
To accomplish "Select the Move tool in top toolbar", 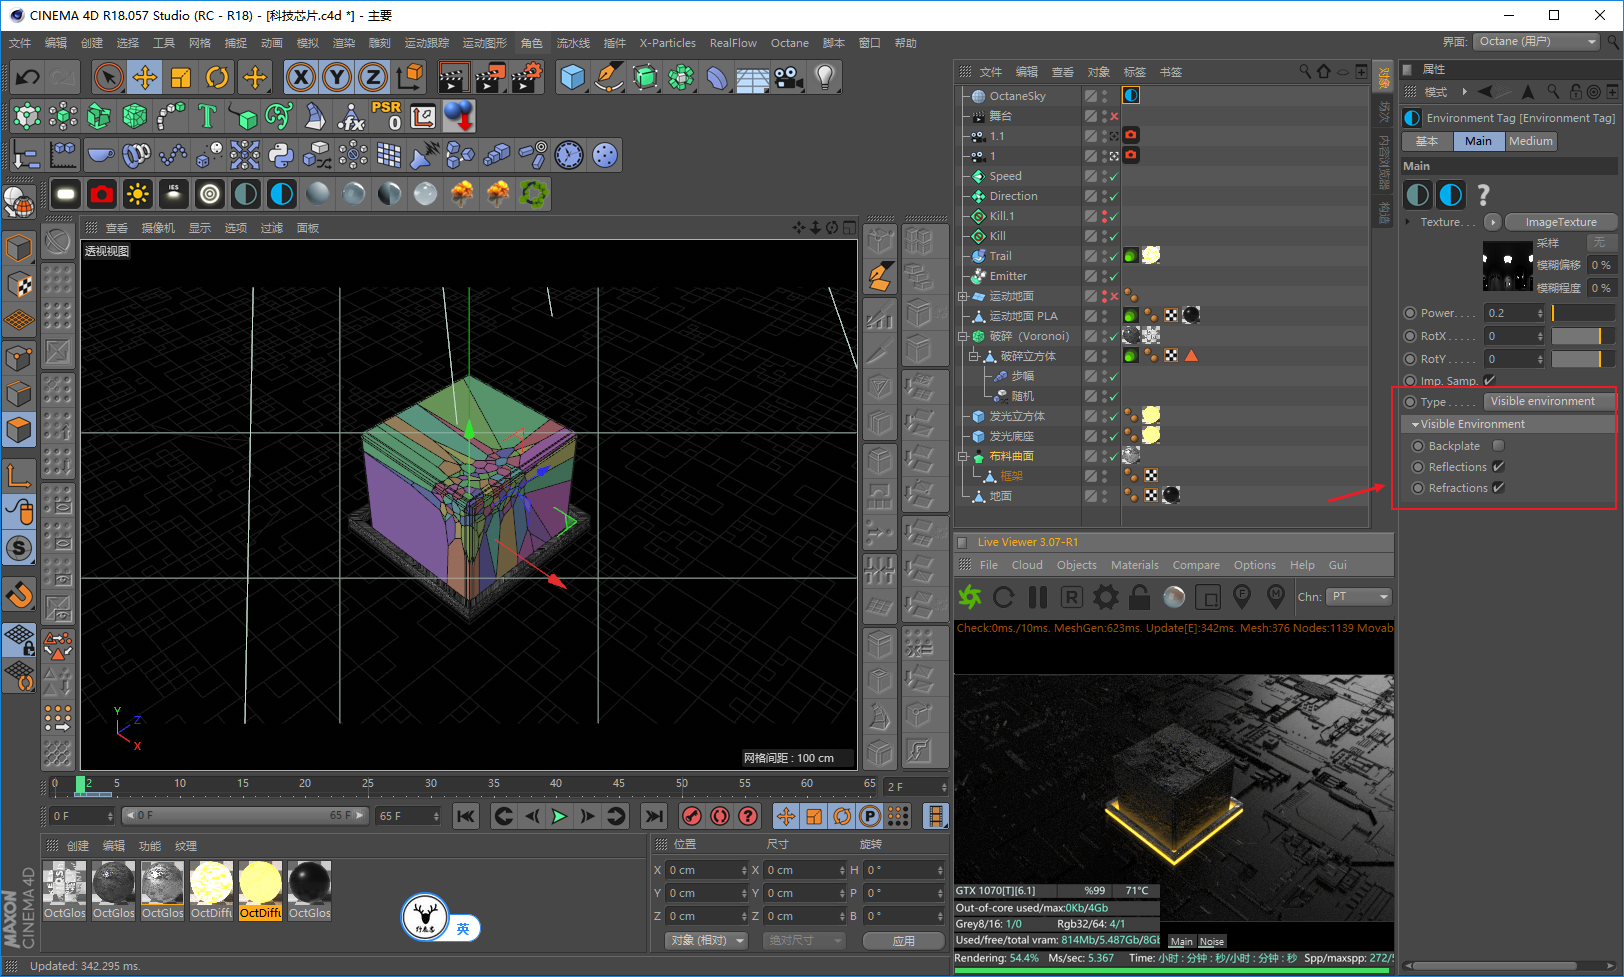I will (145, 77).
